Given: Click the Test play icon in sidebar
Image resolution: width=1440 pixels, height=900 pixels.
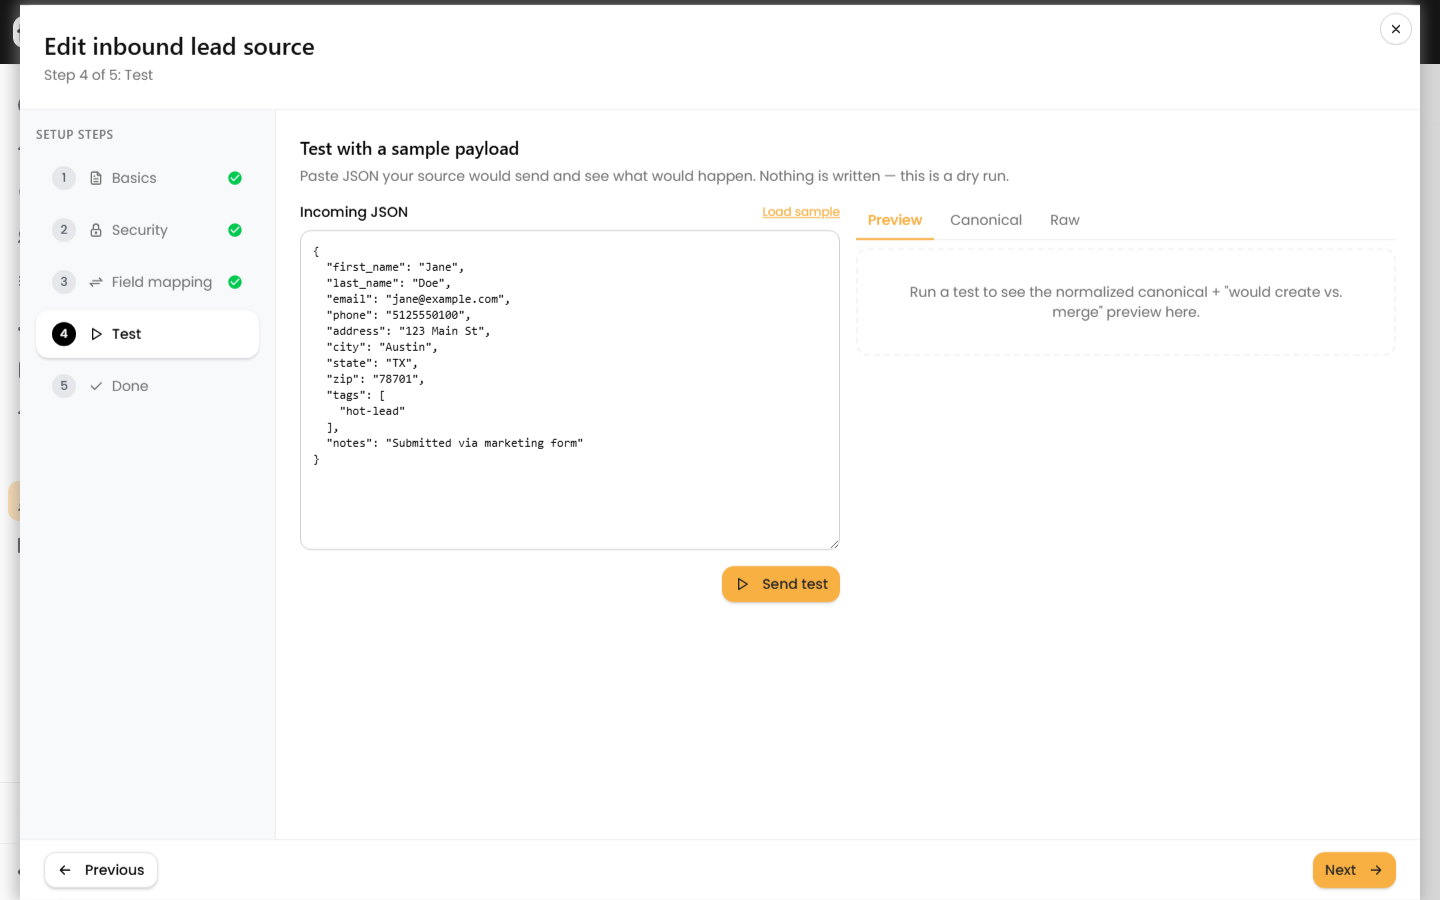Looking at the screenshot, I should (96, 334).
